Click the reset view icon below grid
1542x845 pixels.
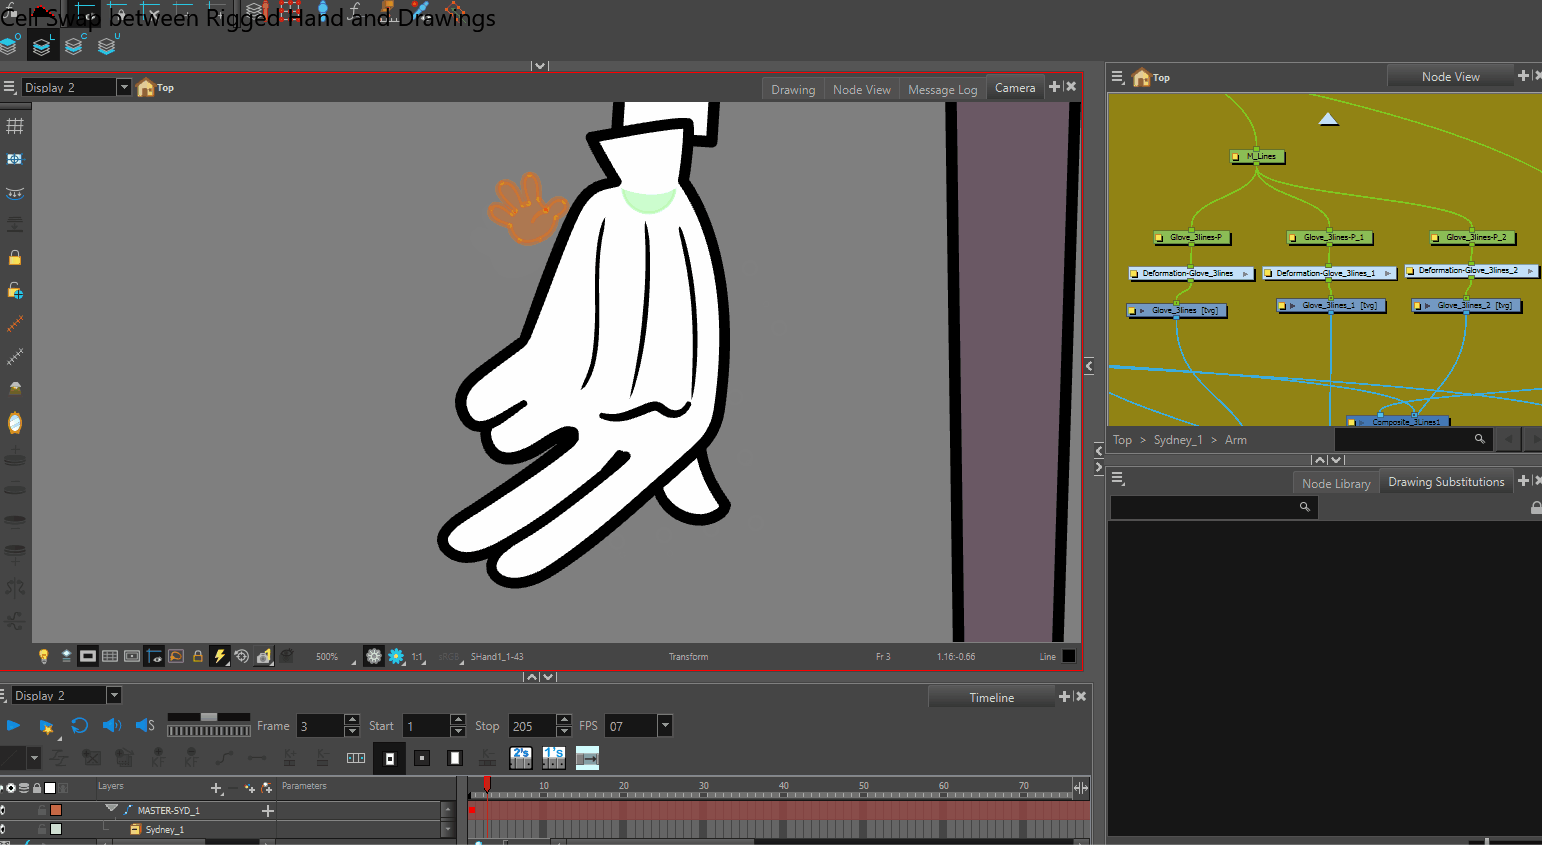(x=15, y=159)
